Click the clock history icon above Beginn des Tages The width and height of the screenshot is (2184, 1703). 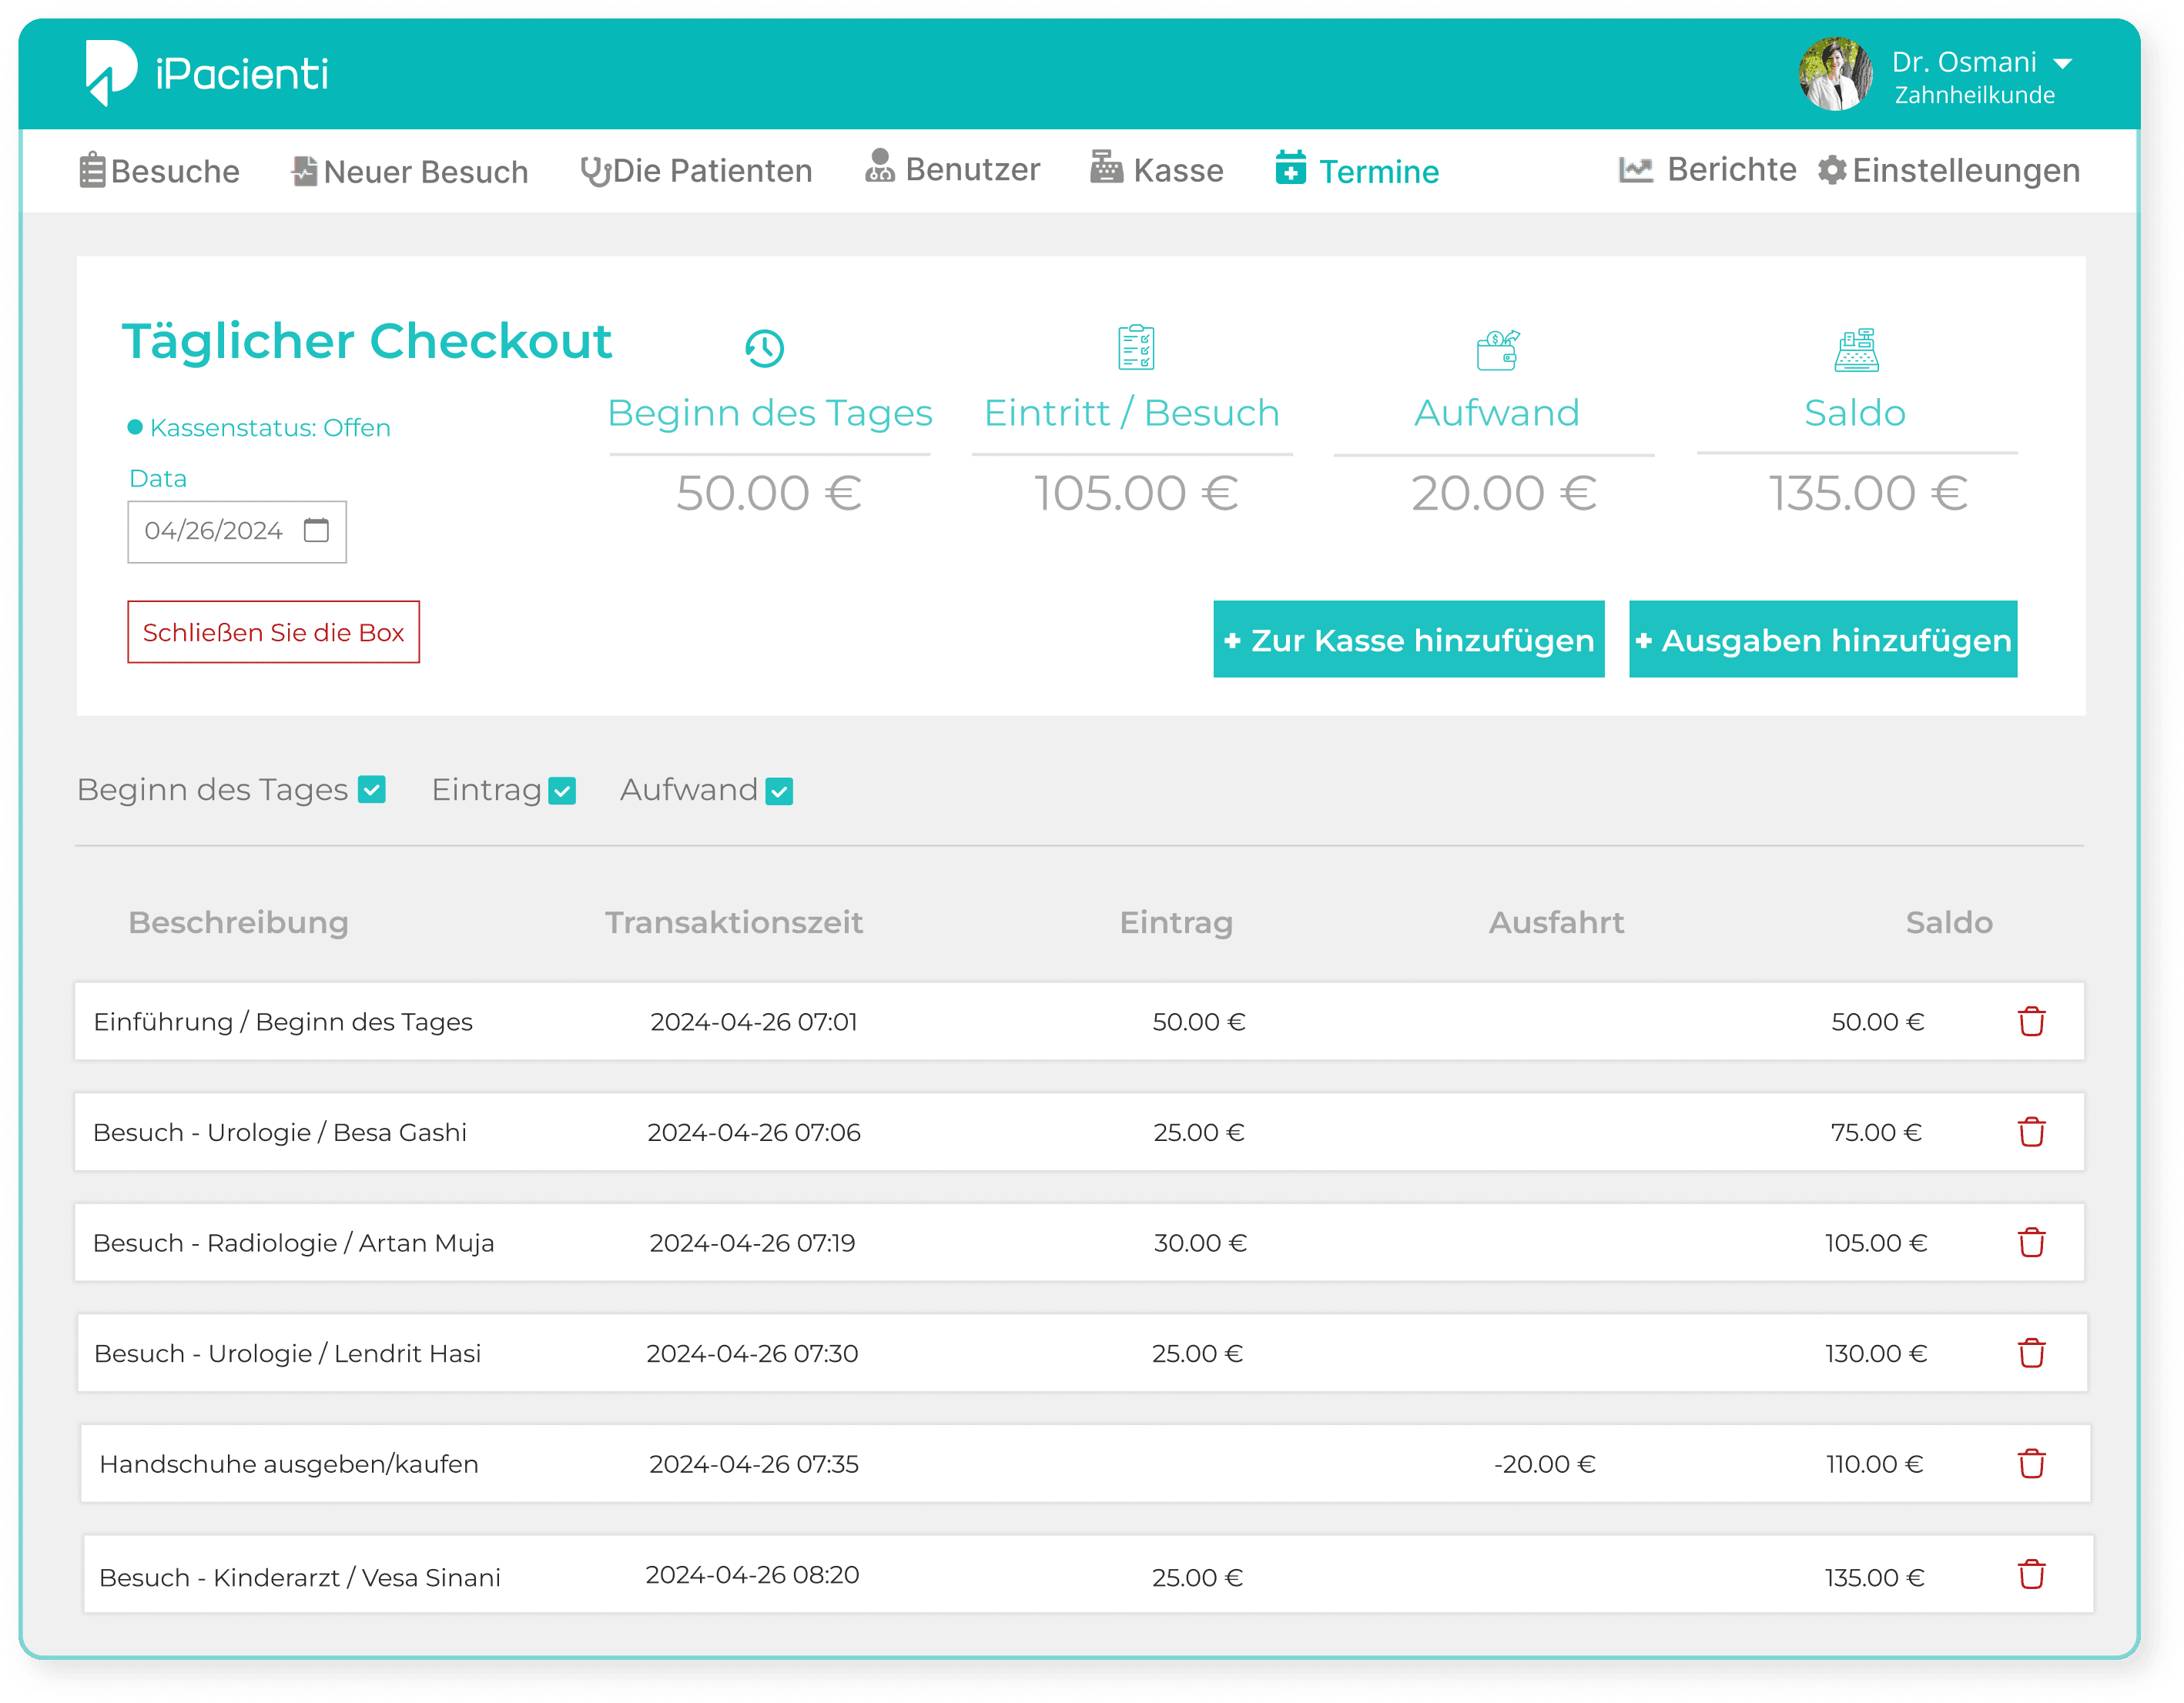point(765,348)
